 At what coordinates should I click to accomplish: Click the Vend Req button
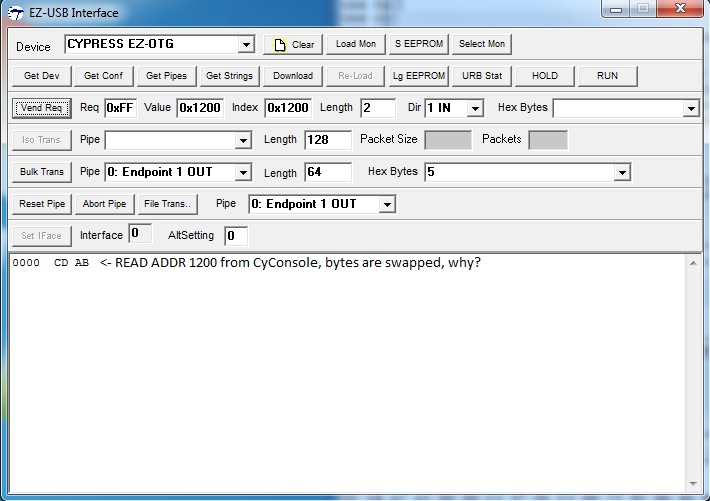[42, 108]
